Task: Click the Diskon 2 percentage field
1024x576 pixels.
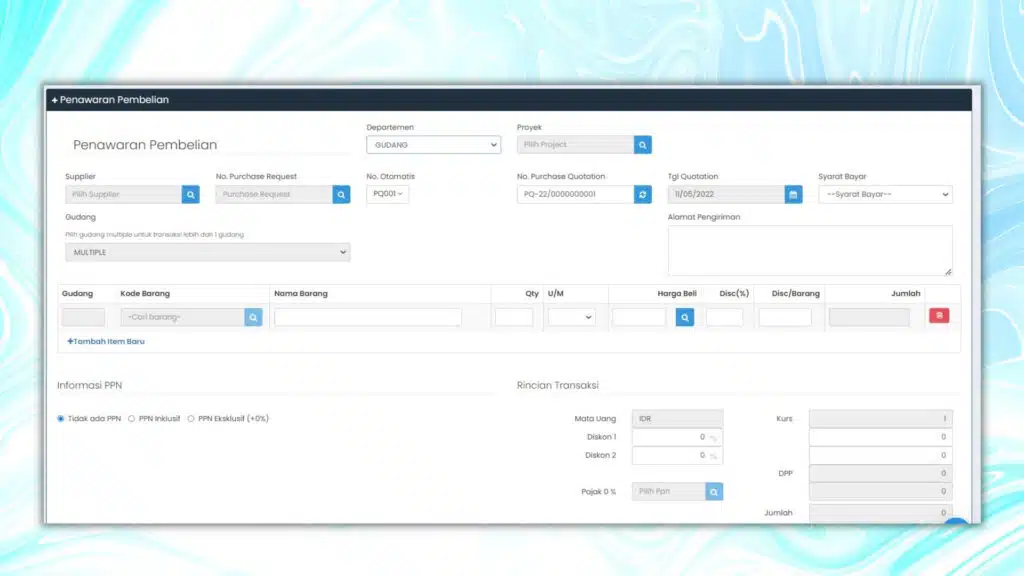Action: pos(677,455)
